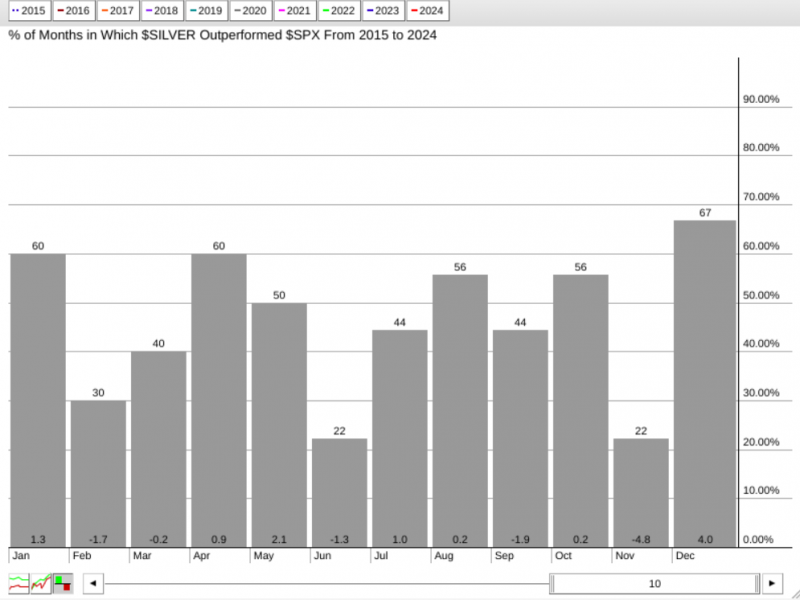The image size is (800, 600).
Task: Click the chart title mentioning $SILVER Outperformed $SPX
Action: tap(222, 35)
